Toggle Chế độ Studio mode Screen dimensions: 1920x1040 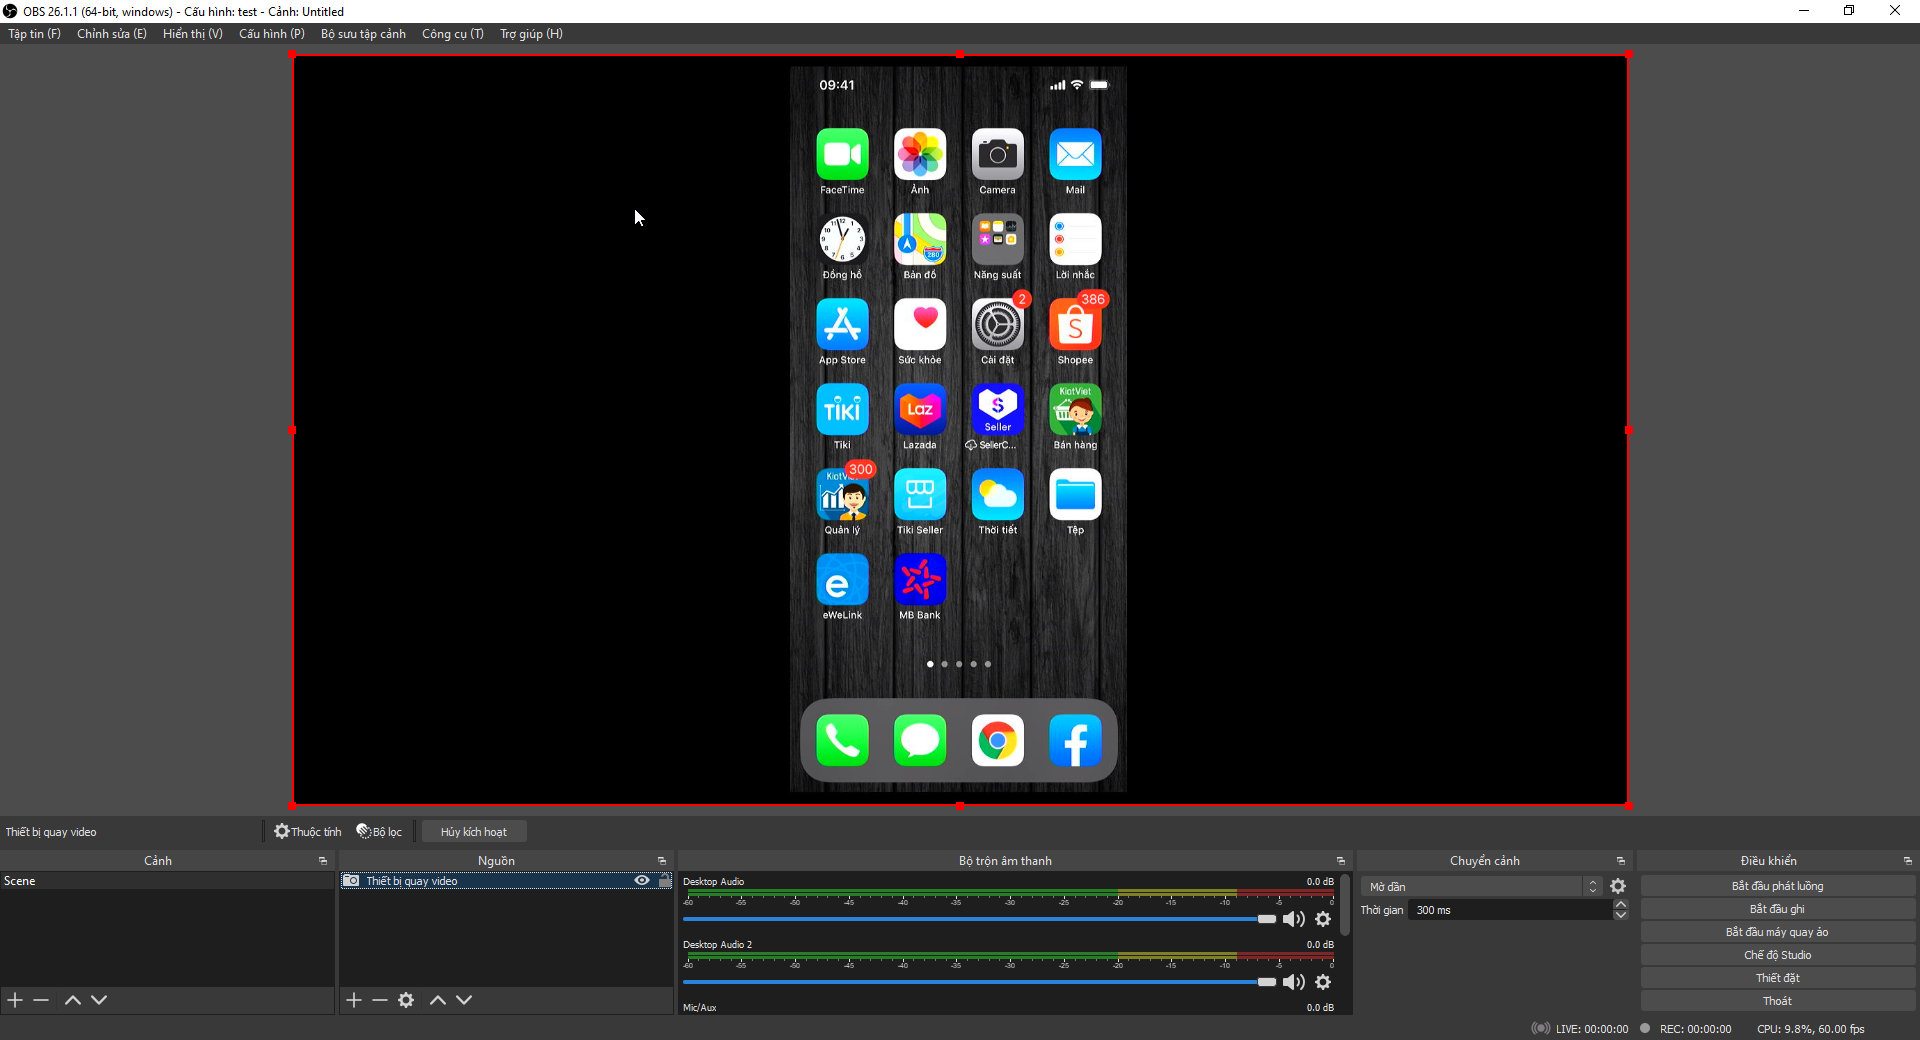tap(1777, 954)
